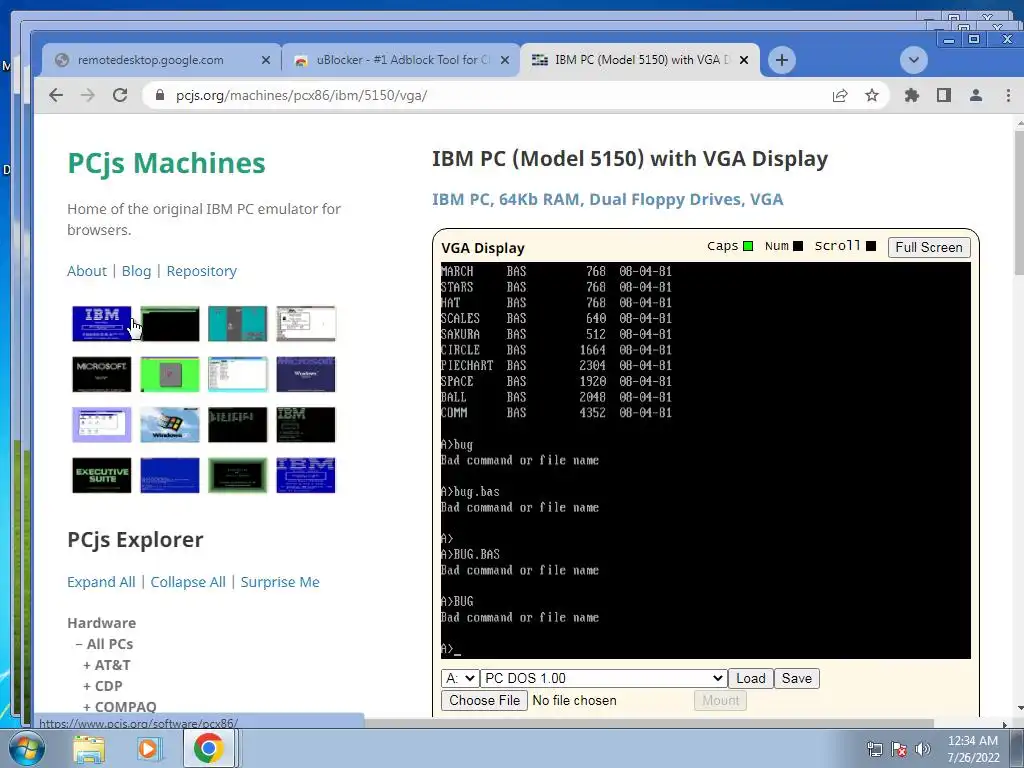
Task: Click Collapse All in PCjs Explorer
Action: (x=188, y=582)
